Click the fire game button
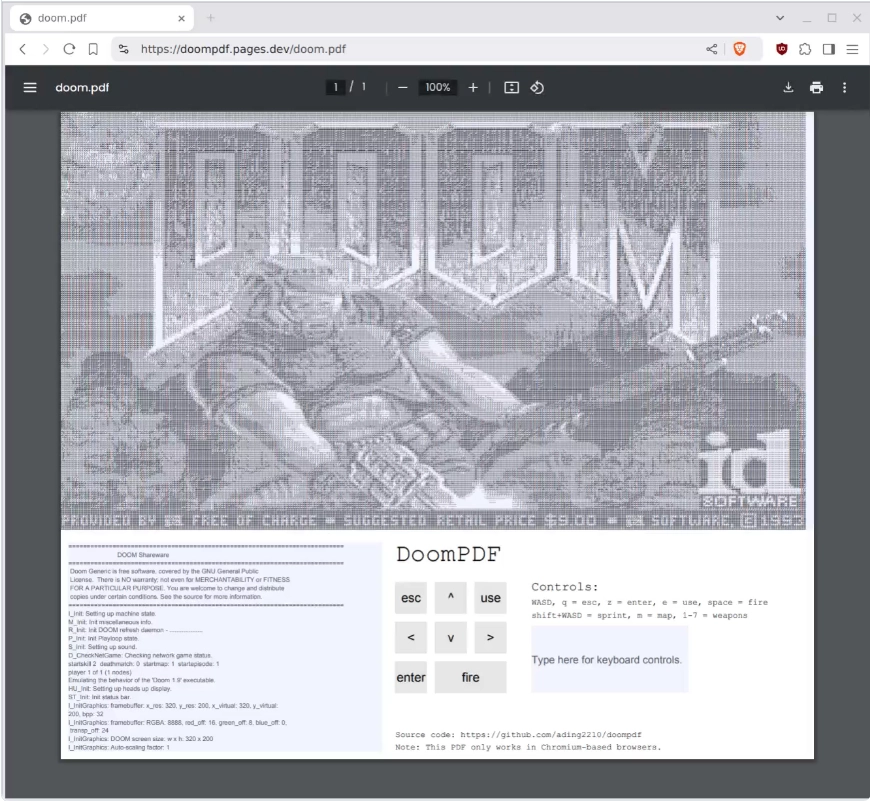Screen dimensions: 870x801 (x=471, y=677)
